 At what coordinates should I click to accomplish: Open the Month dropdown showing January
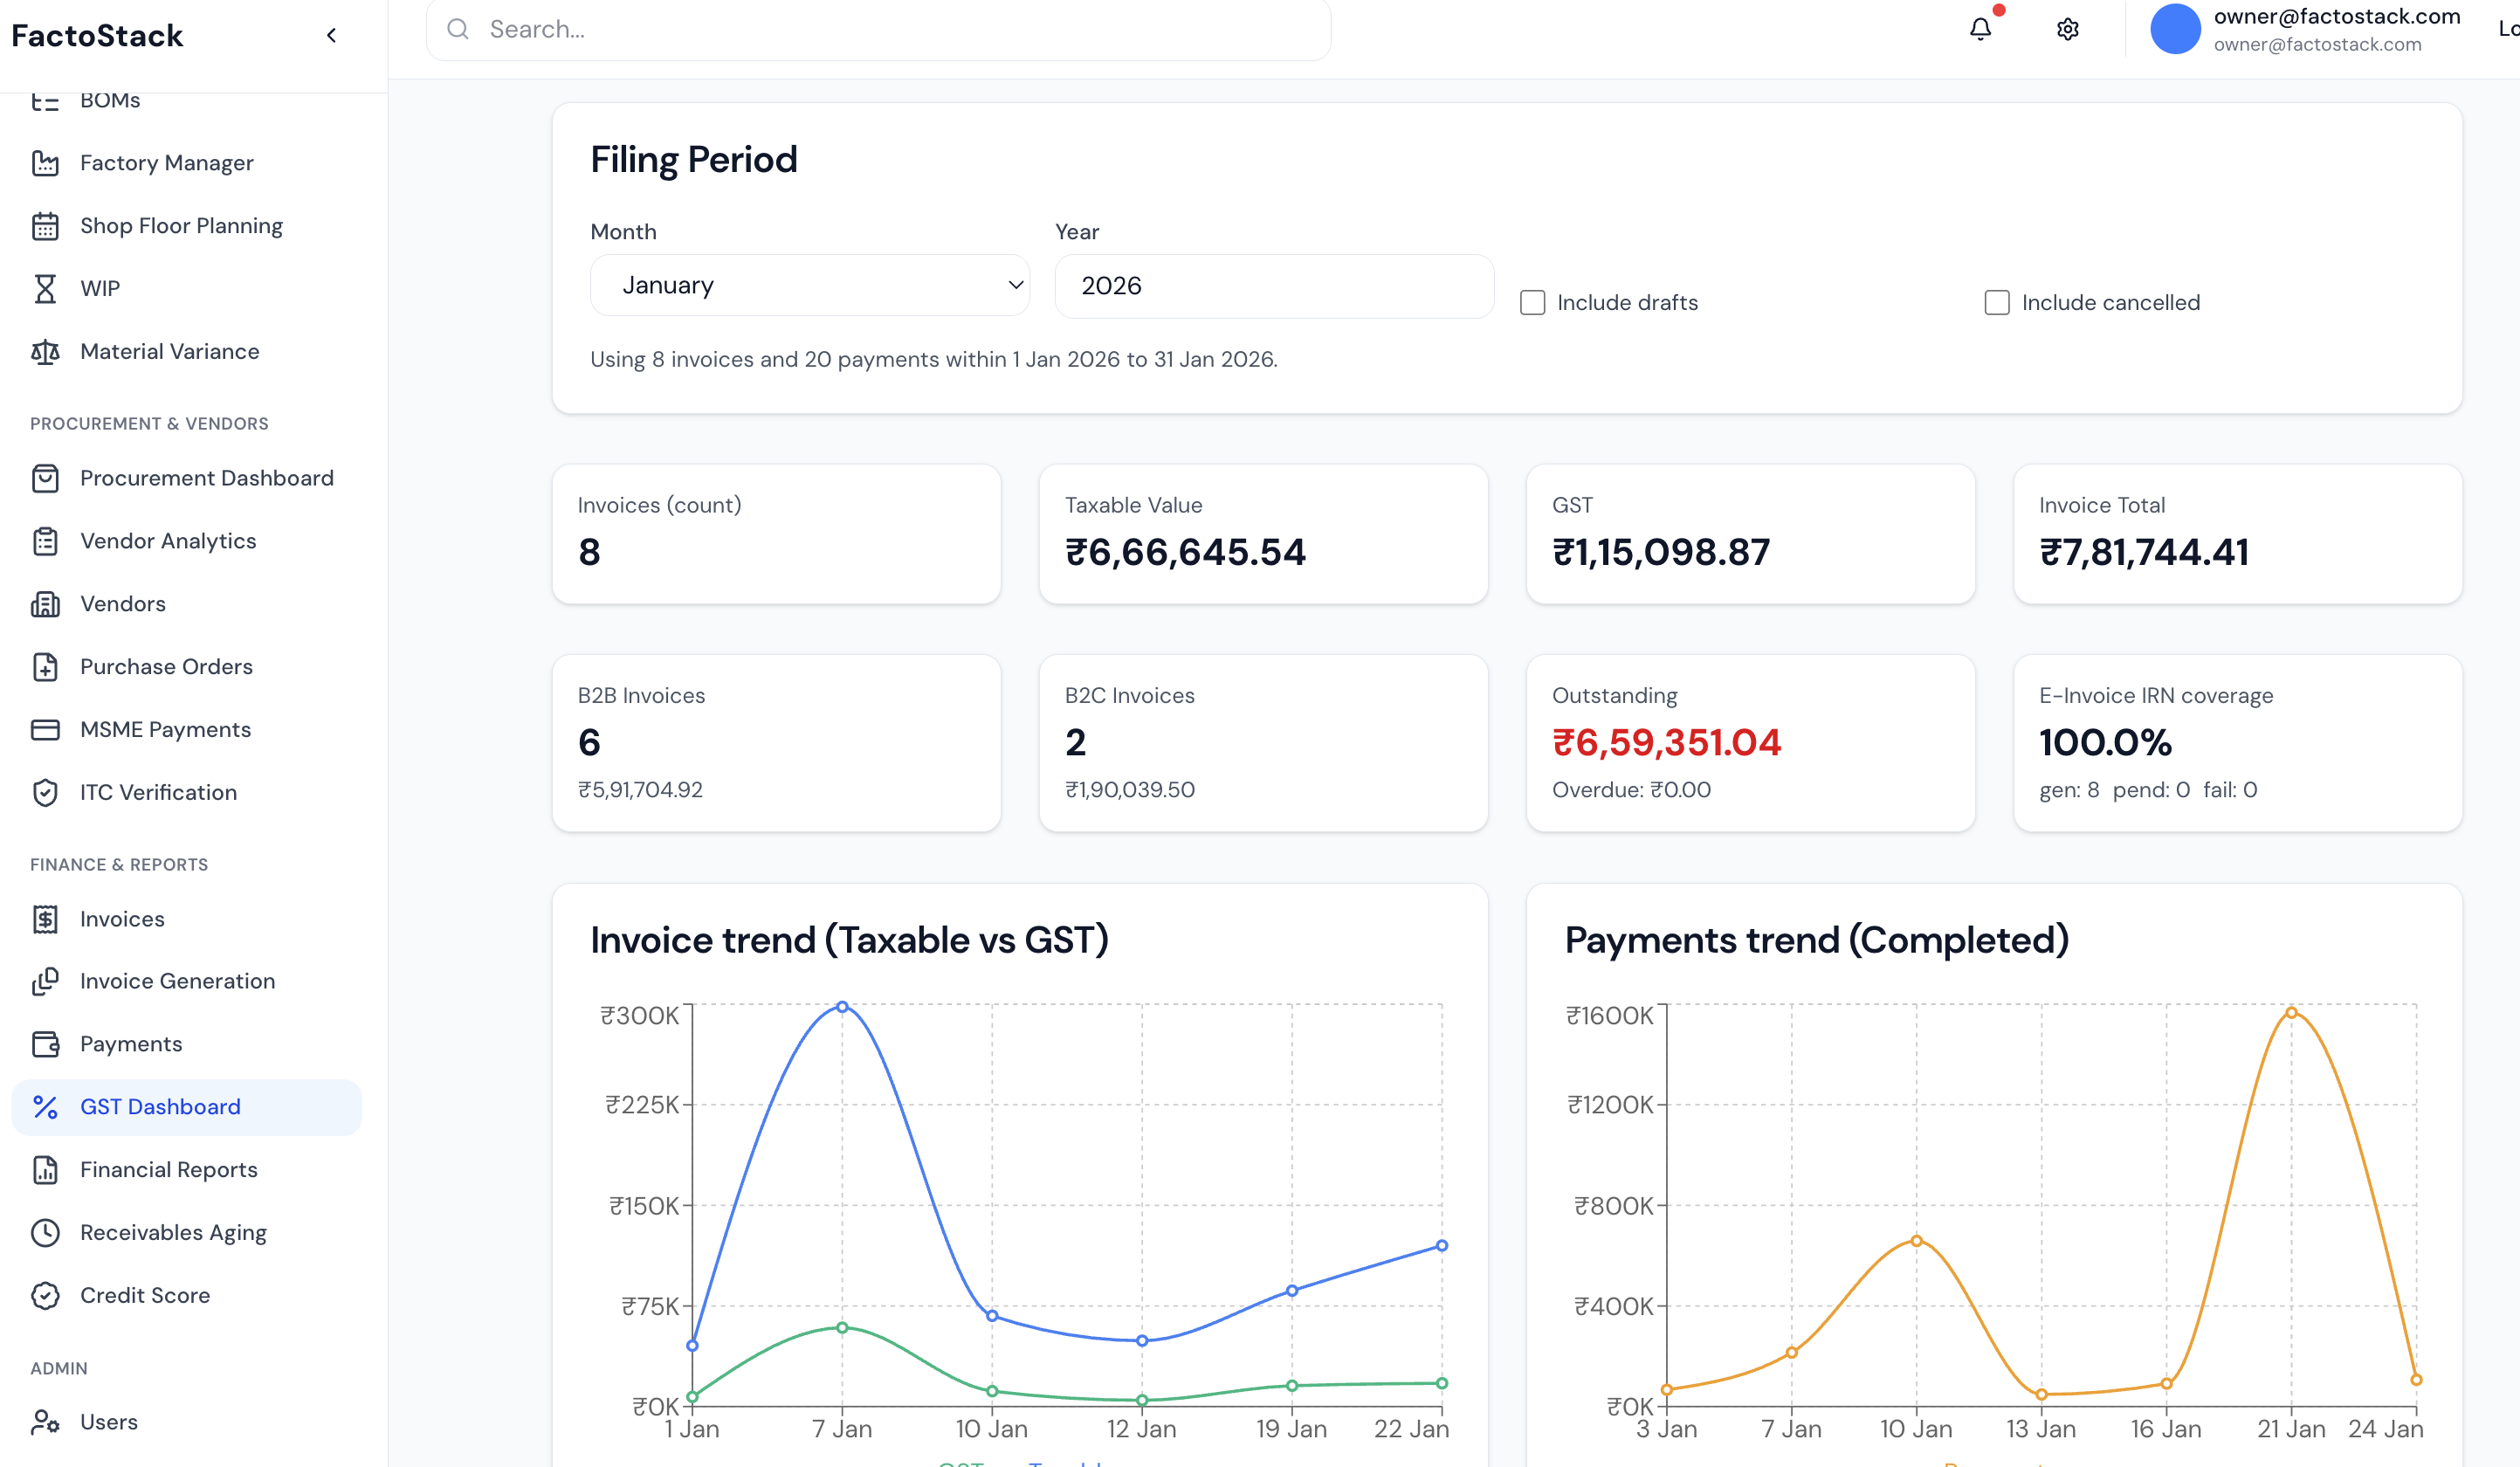(809, 285)
